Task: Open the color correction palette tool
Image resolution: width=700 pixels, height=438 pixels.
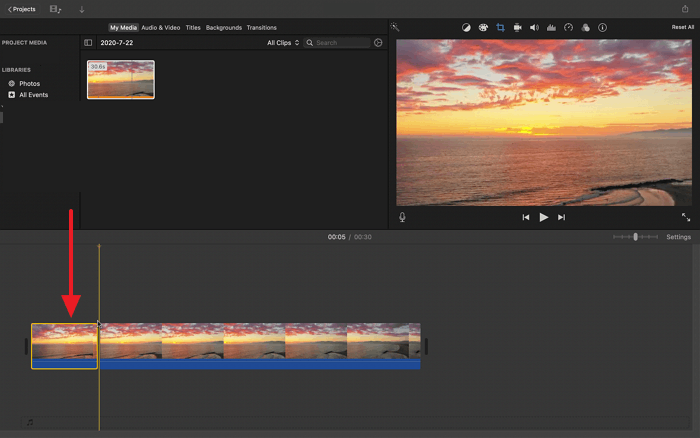Action: pyautogui.click(x=483, y=28)
